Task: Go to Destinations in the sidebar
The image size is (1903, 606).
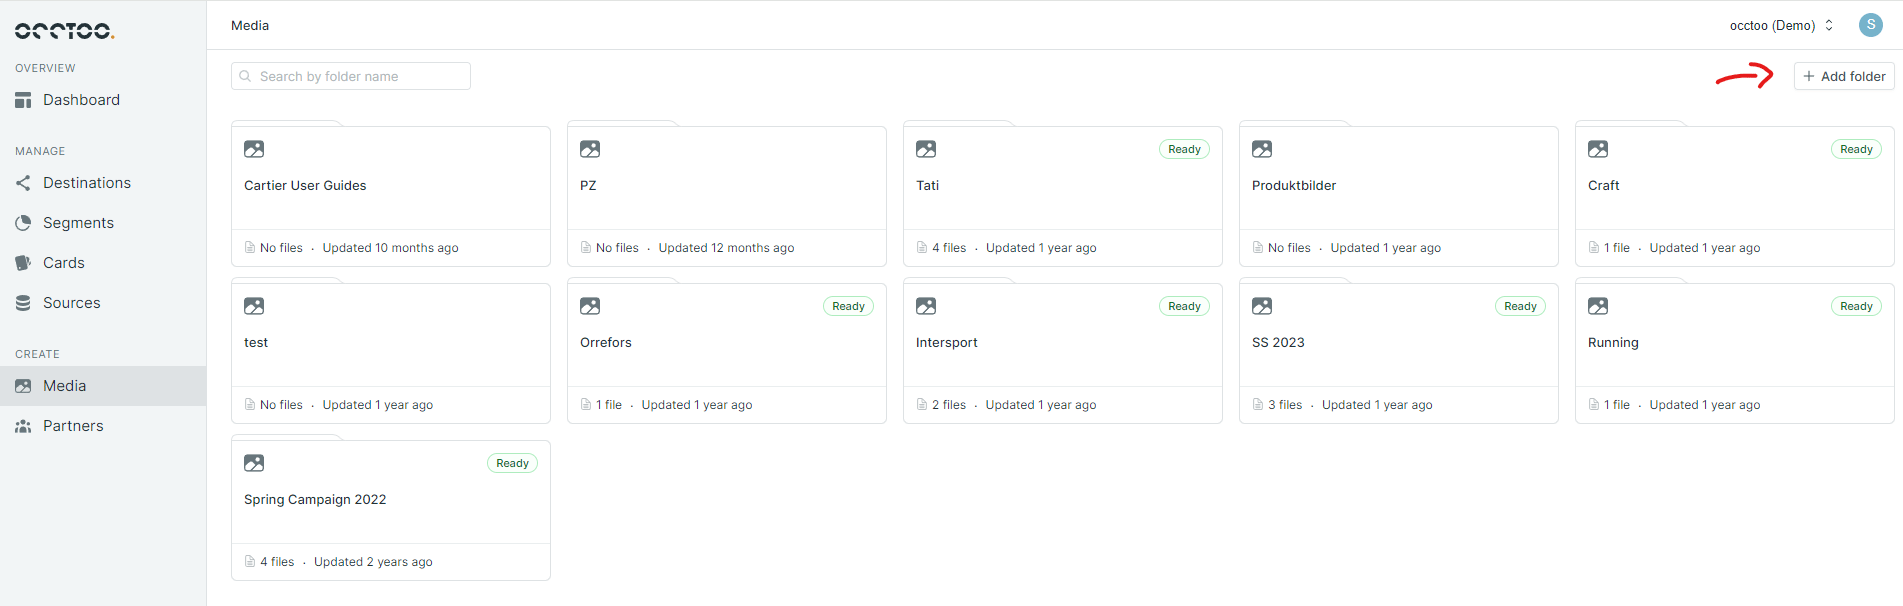Action: [103, 183]
